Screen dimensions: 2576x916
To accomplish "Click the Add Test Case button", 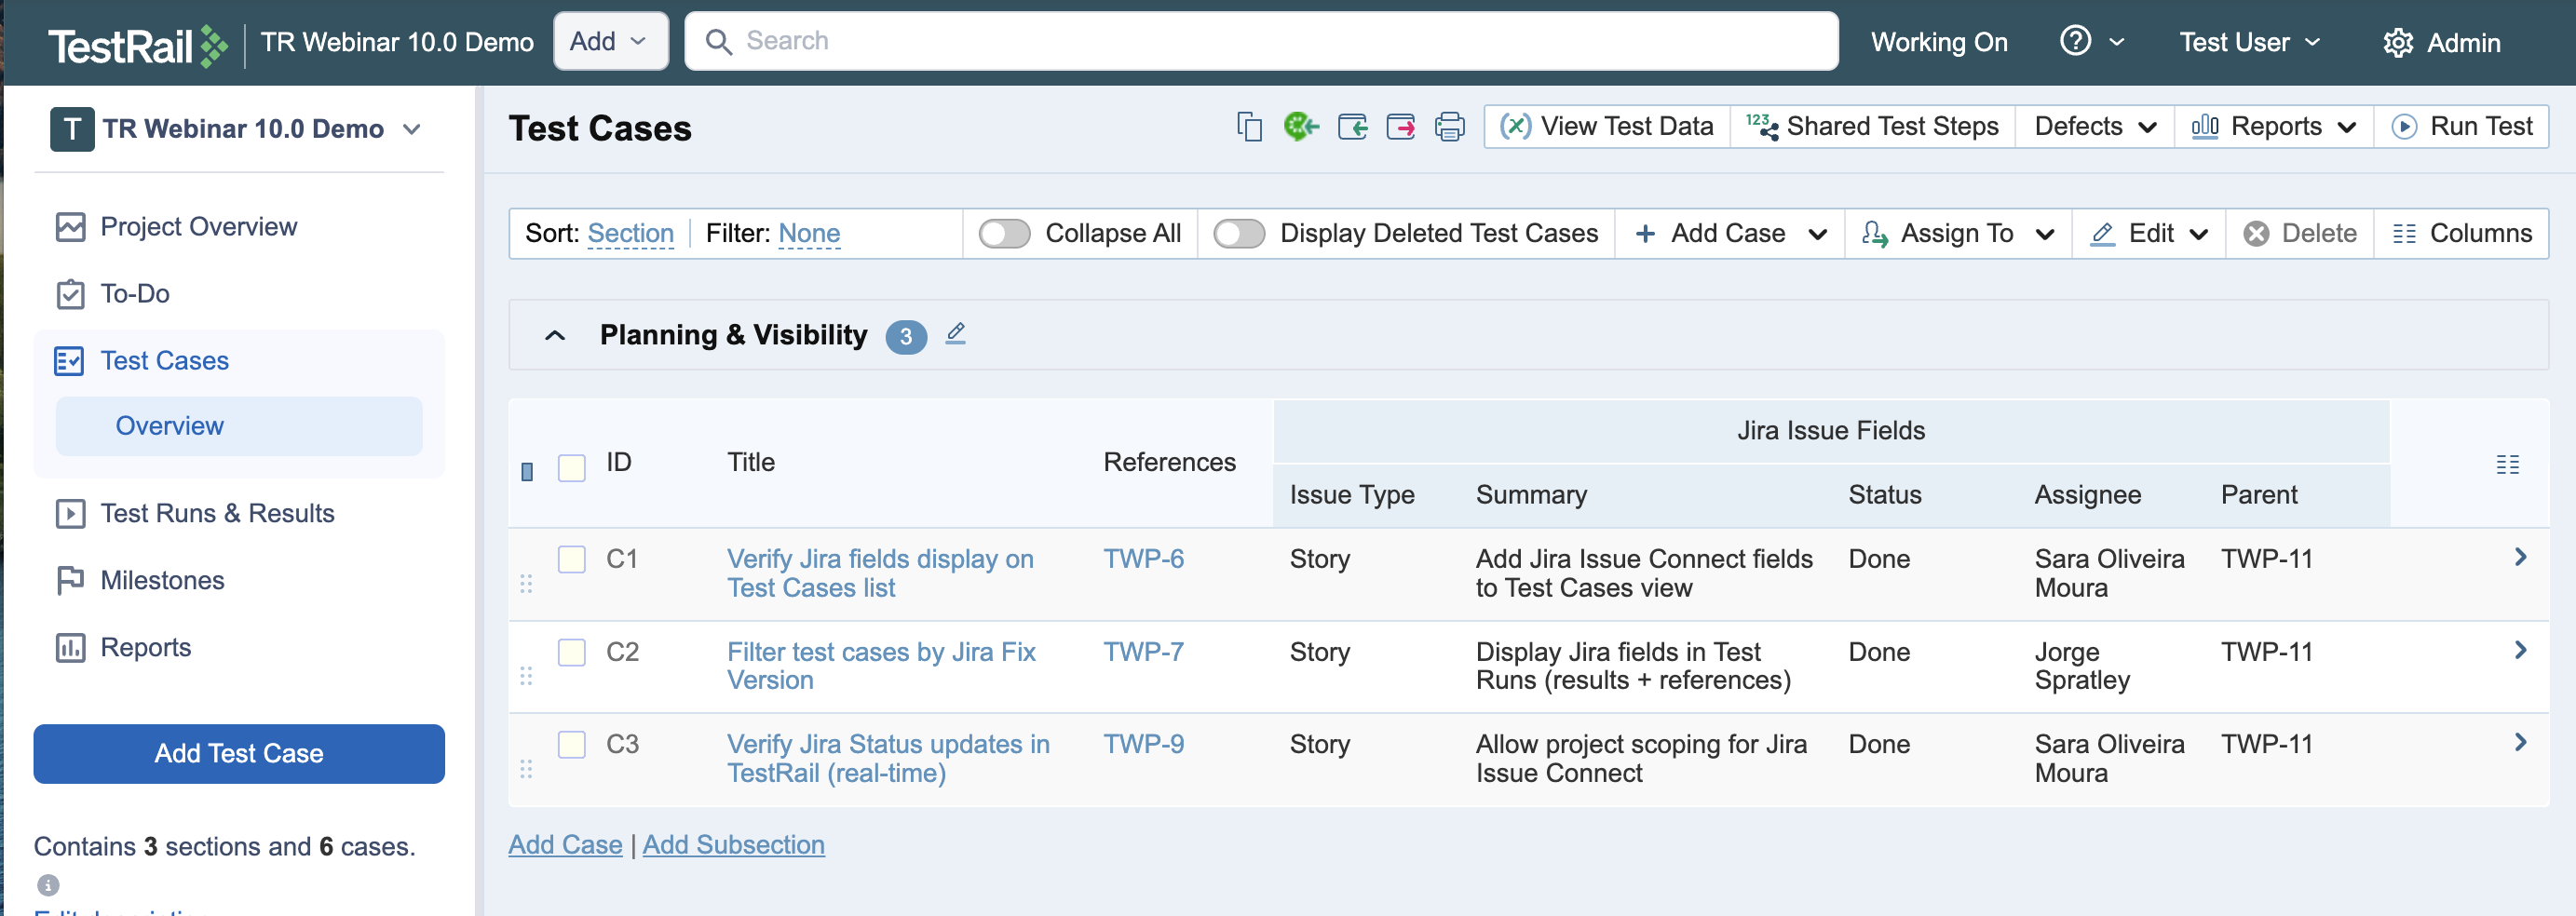I will 238,753.
